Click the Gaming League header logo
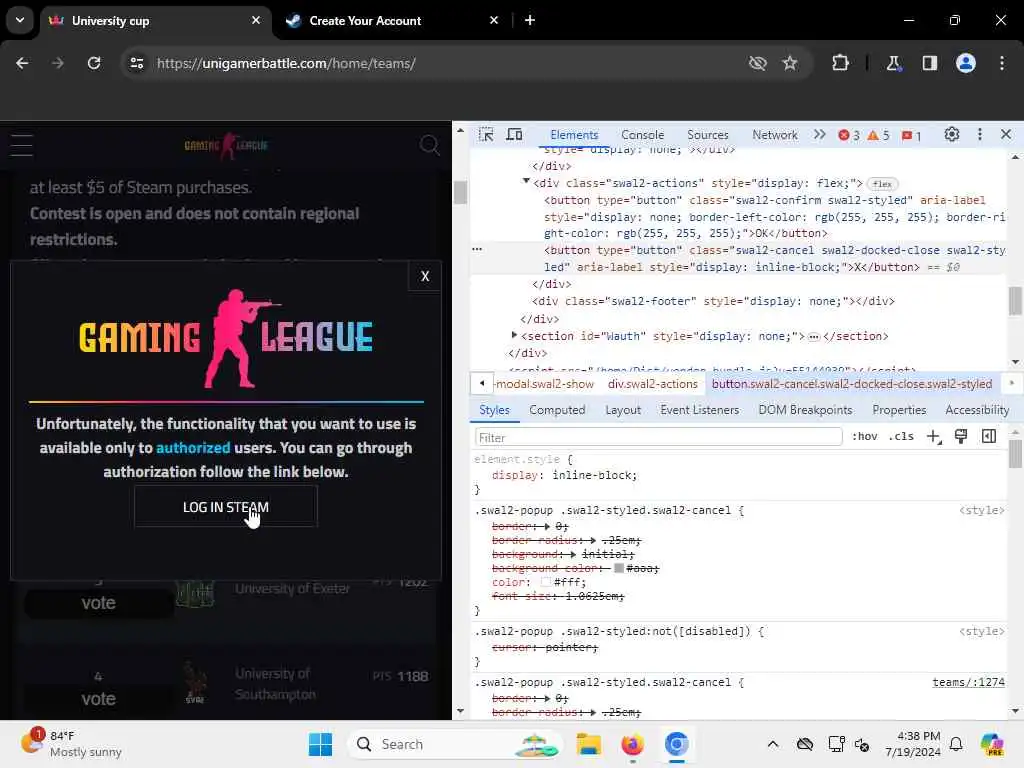The image size is (1024, 768). [x=226, y=145]
